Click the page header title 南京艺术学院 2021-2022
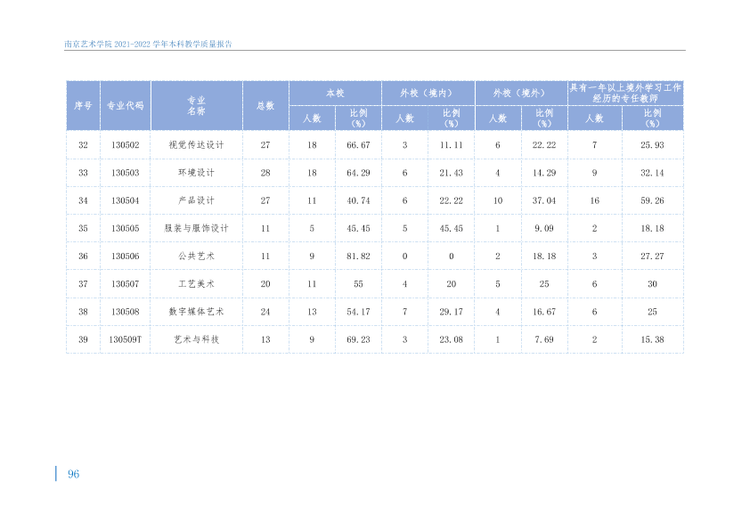The width and height of the screenshot is (750, 530). [148, 44]
